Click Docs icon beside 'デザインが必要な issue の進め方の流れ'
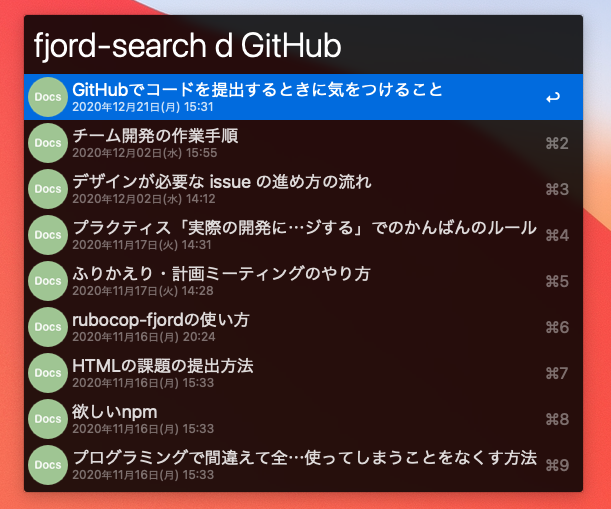 coord(48,189)
